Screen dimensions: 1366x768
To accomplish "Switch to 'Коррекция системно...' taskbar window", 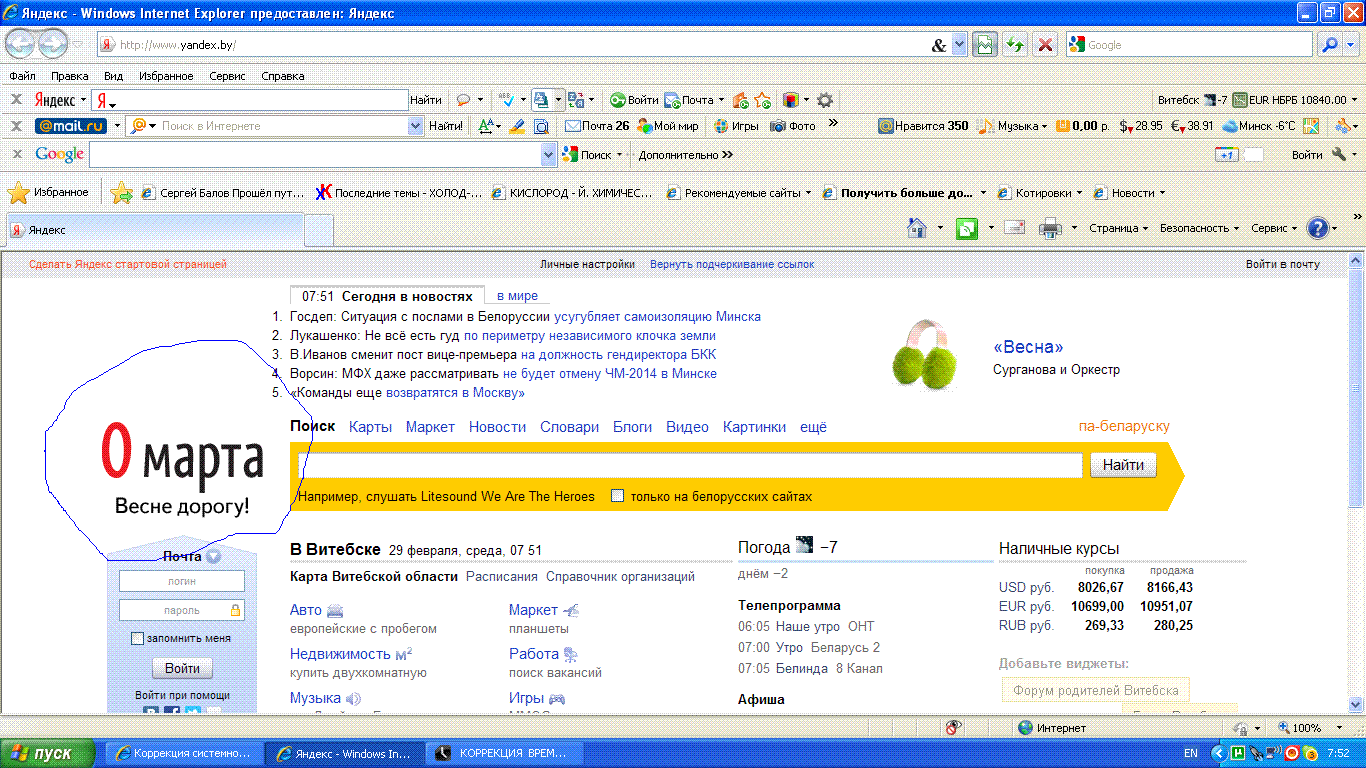I will coord(185,753).
